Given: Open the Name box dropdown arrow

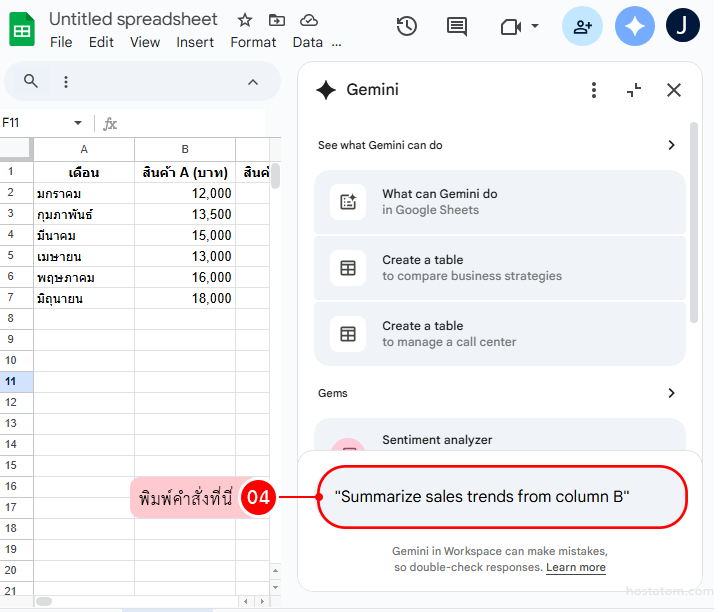Looking at the screenshot, I should click(x=78, y=123).
